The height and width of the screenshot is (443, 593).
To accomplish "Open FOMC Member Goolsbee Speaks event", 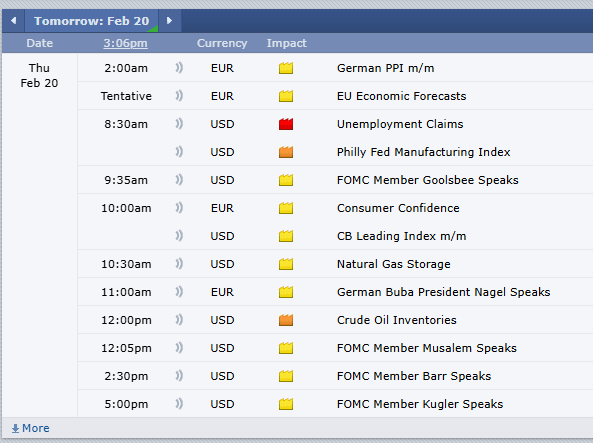I will [427, 180].
